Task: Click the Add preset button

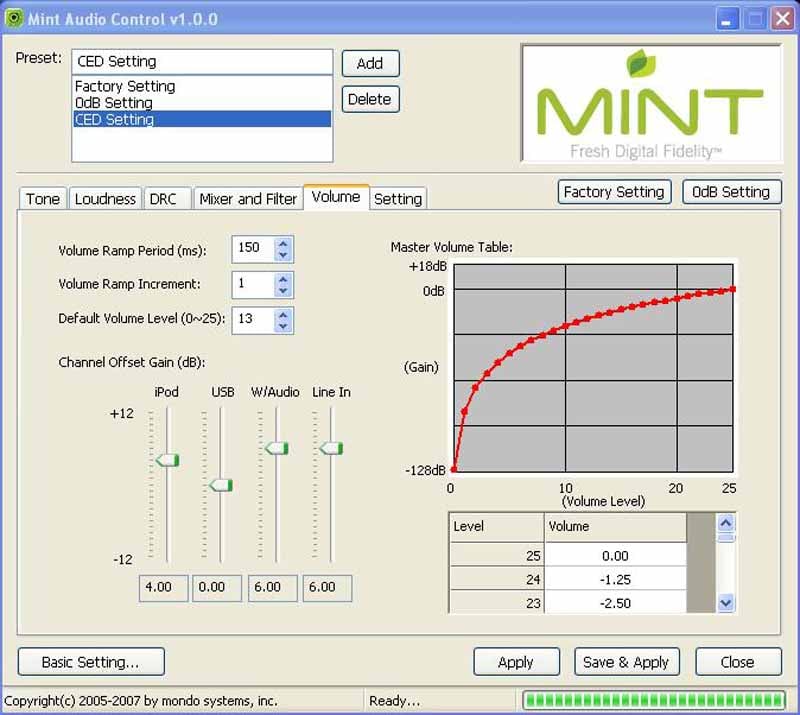Action: coord(370,63)
